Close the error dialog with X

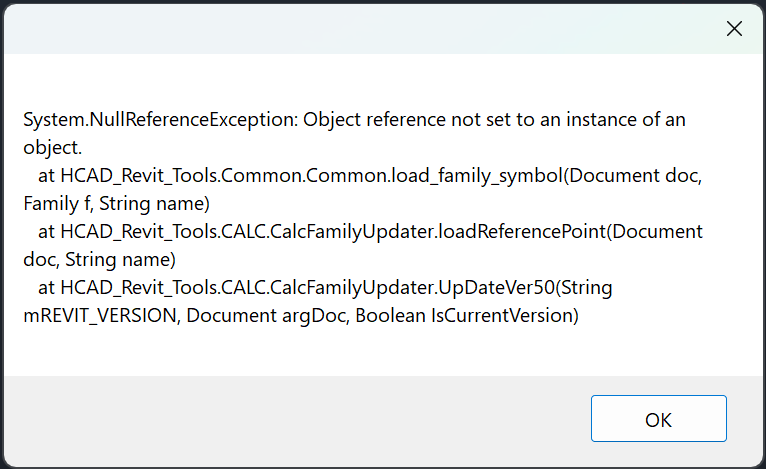point(734,29)
